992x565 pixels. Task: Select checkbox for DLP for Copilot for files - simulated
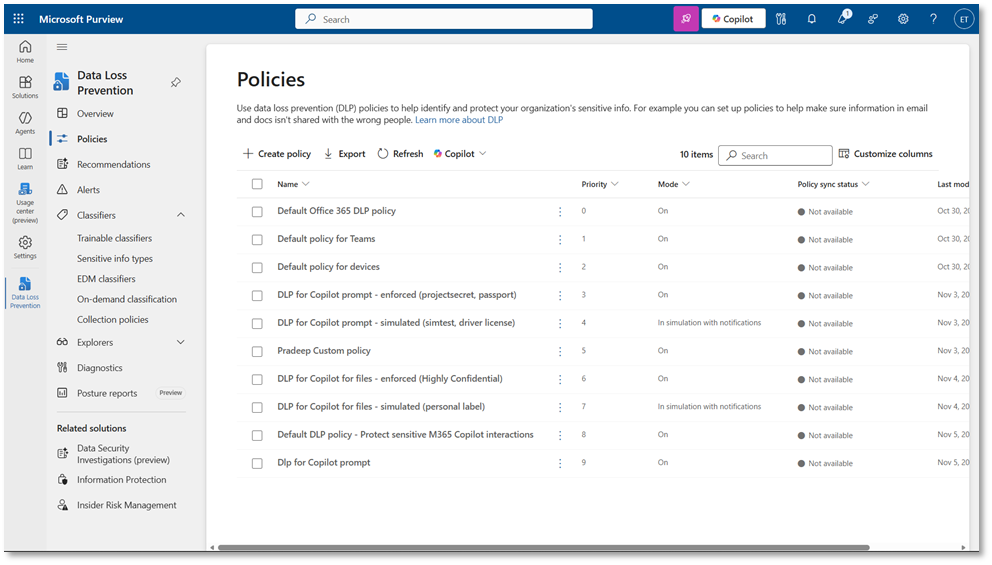click(257, 407)
